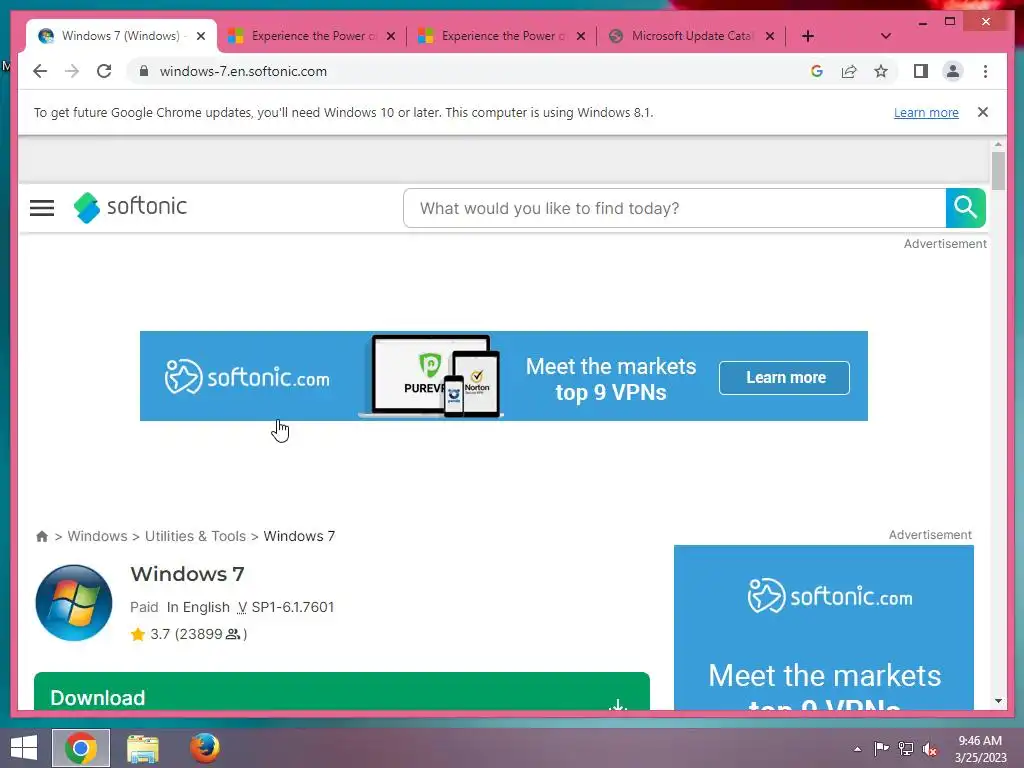
Task: Click the forward navigation arrow
Action: (72, 71)
